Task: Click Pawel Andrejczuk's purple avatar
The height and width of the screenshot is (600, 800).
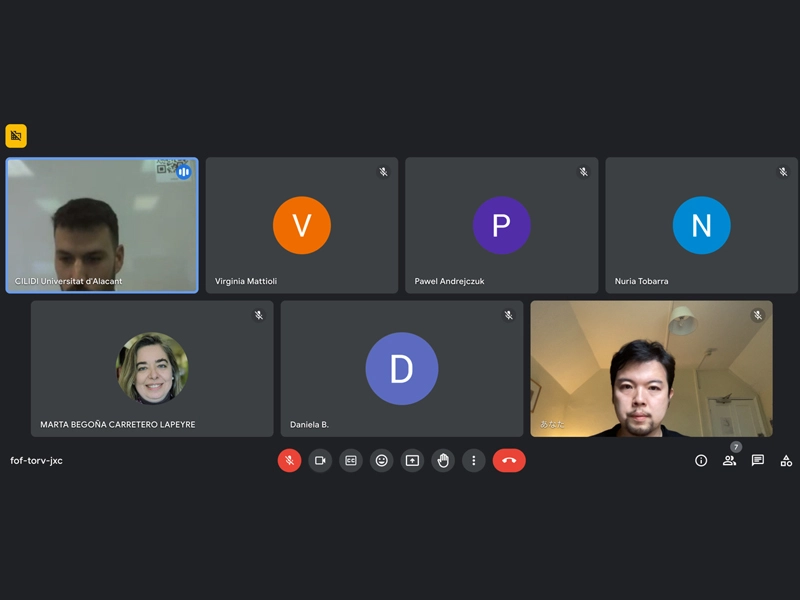Action: point(502,225)
